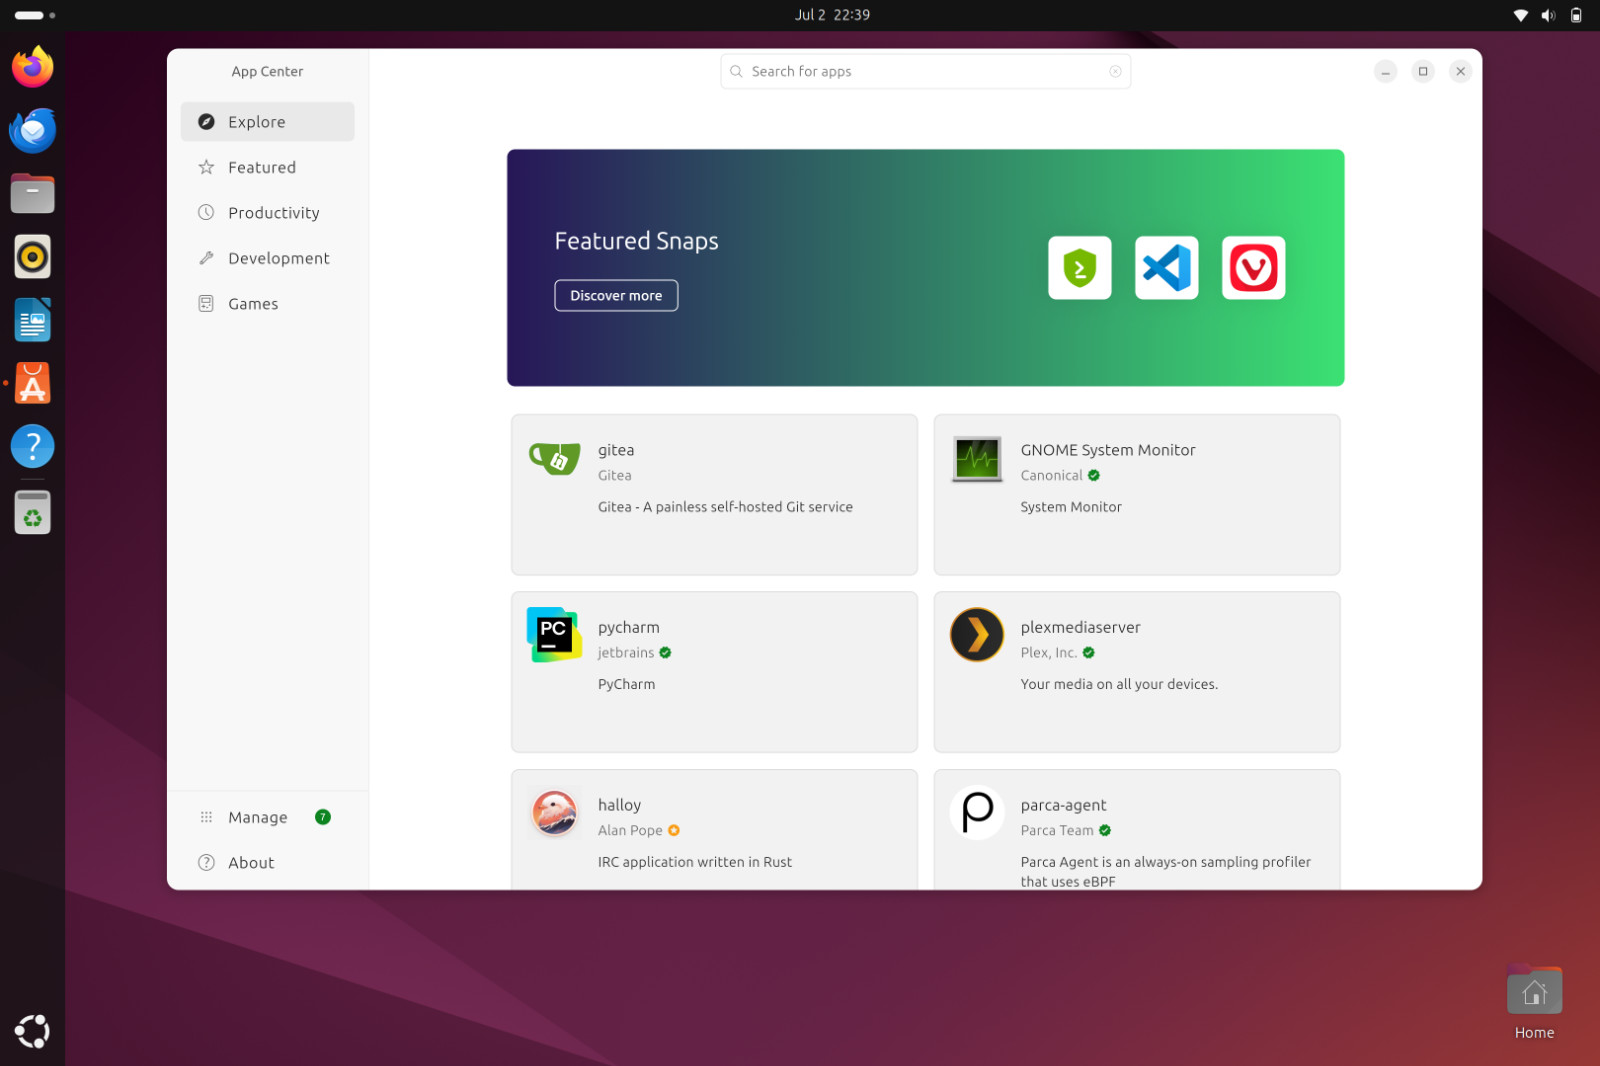Click 'IRC application written in Rust' description
This screenshot has height=1066, width=1600.
(x=695, y=861)
